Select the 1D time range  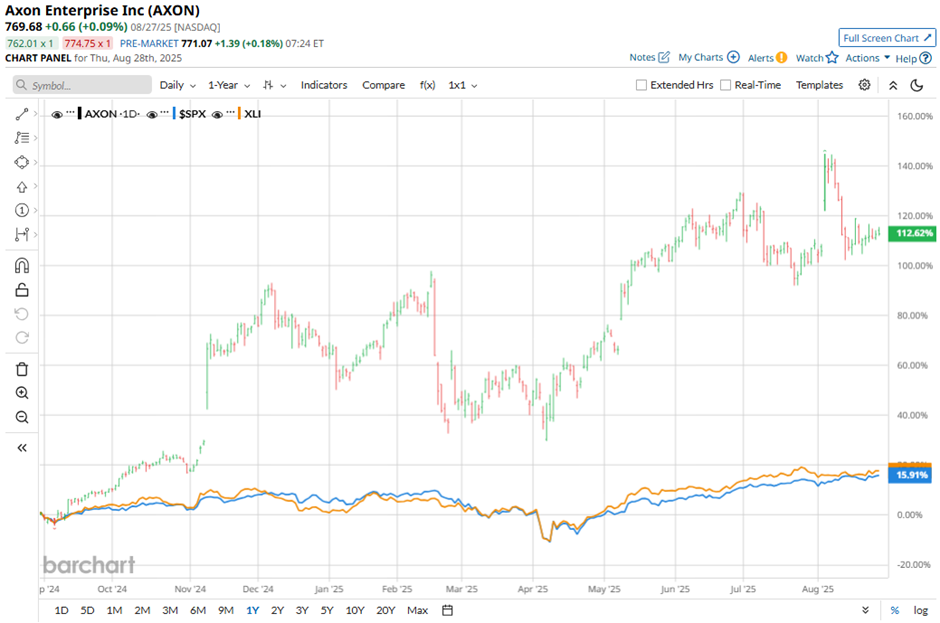pyautogui.click(x=61, y=610)
